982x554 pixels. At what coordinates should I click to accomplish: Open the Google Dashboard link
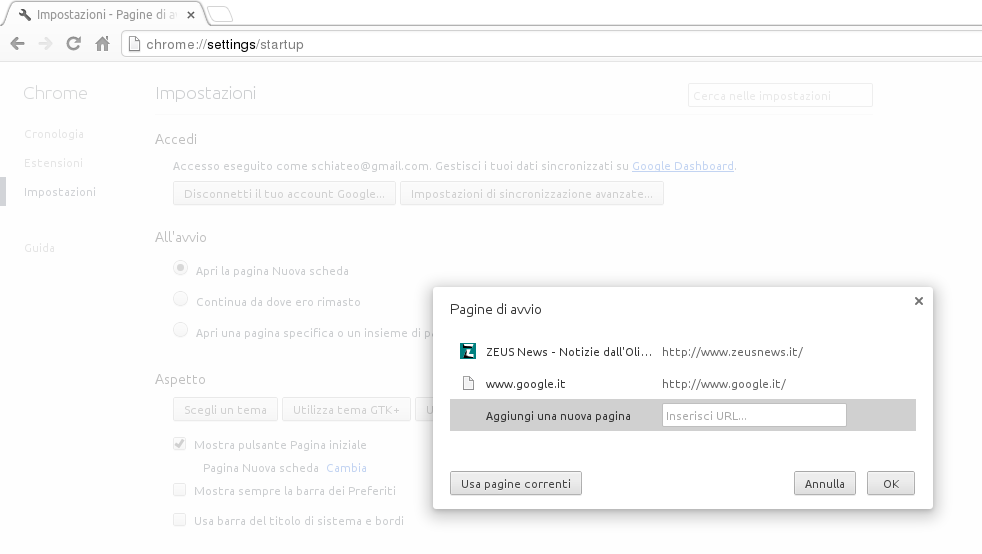pyautogui.click(x=683, y=166)
